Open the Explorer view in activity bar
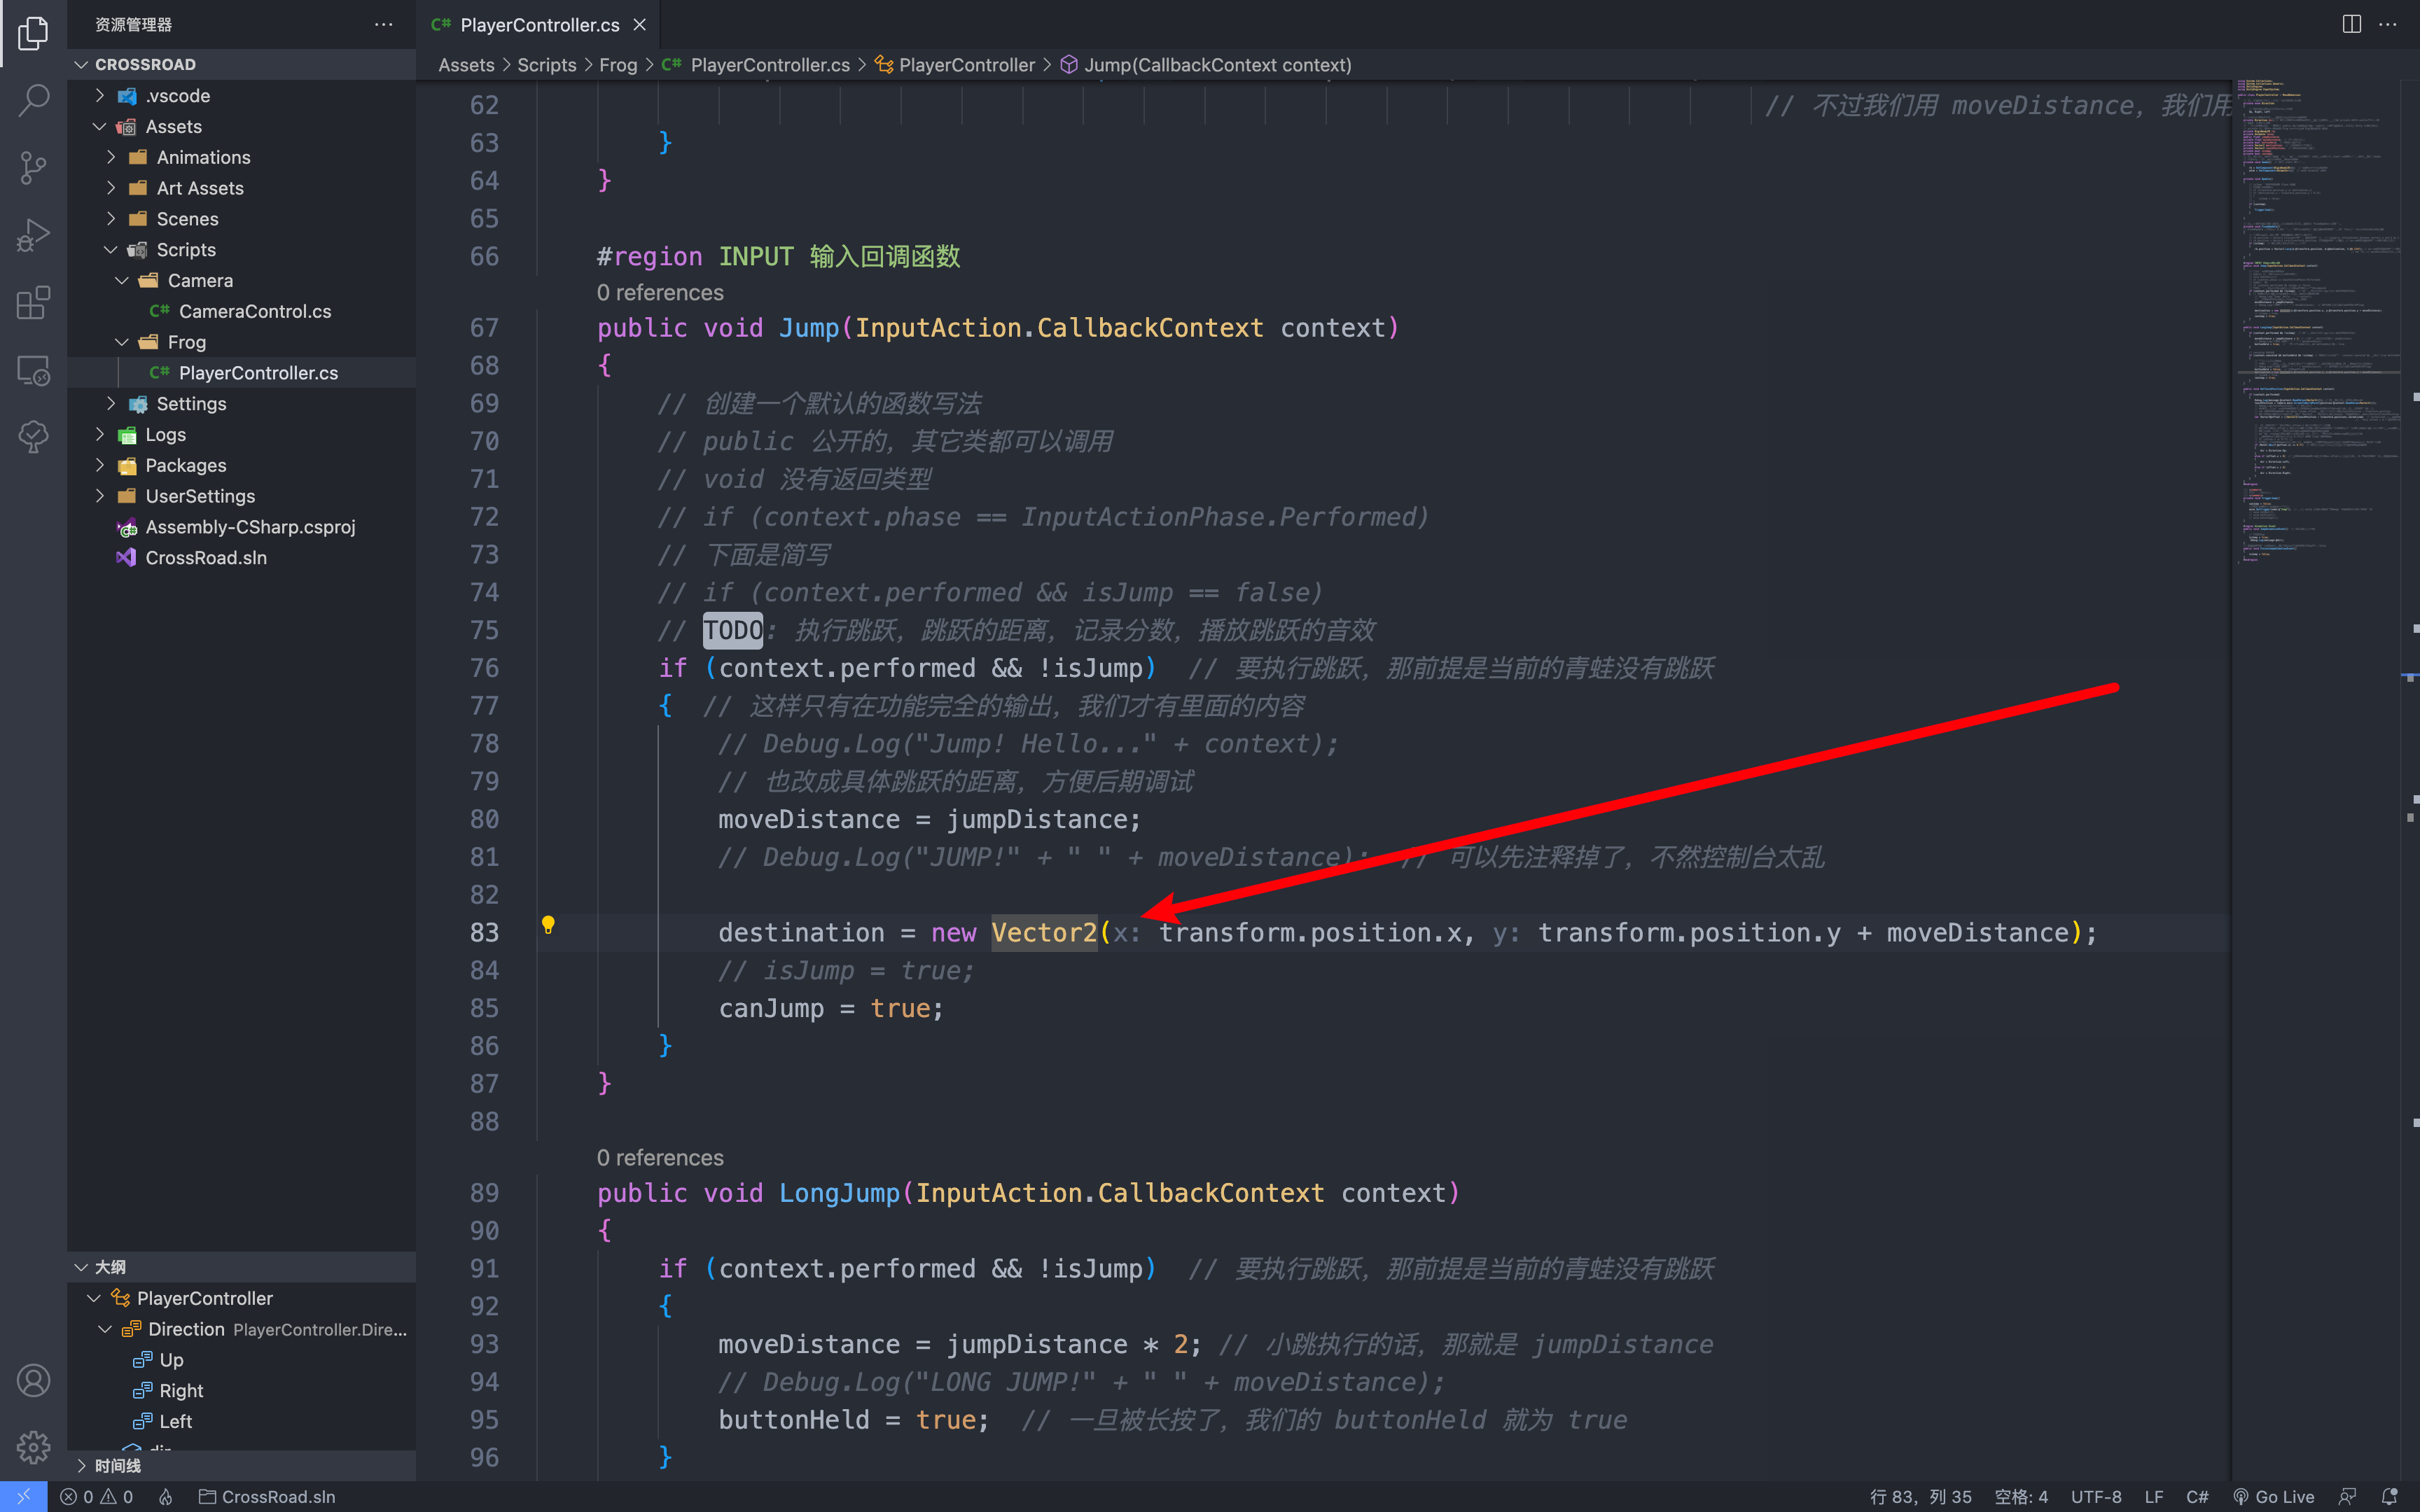This screenshot has width=2420, height=1512. point(33,33)
